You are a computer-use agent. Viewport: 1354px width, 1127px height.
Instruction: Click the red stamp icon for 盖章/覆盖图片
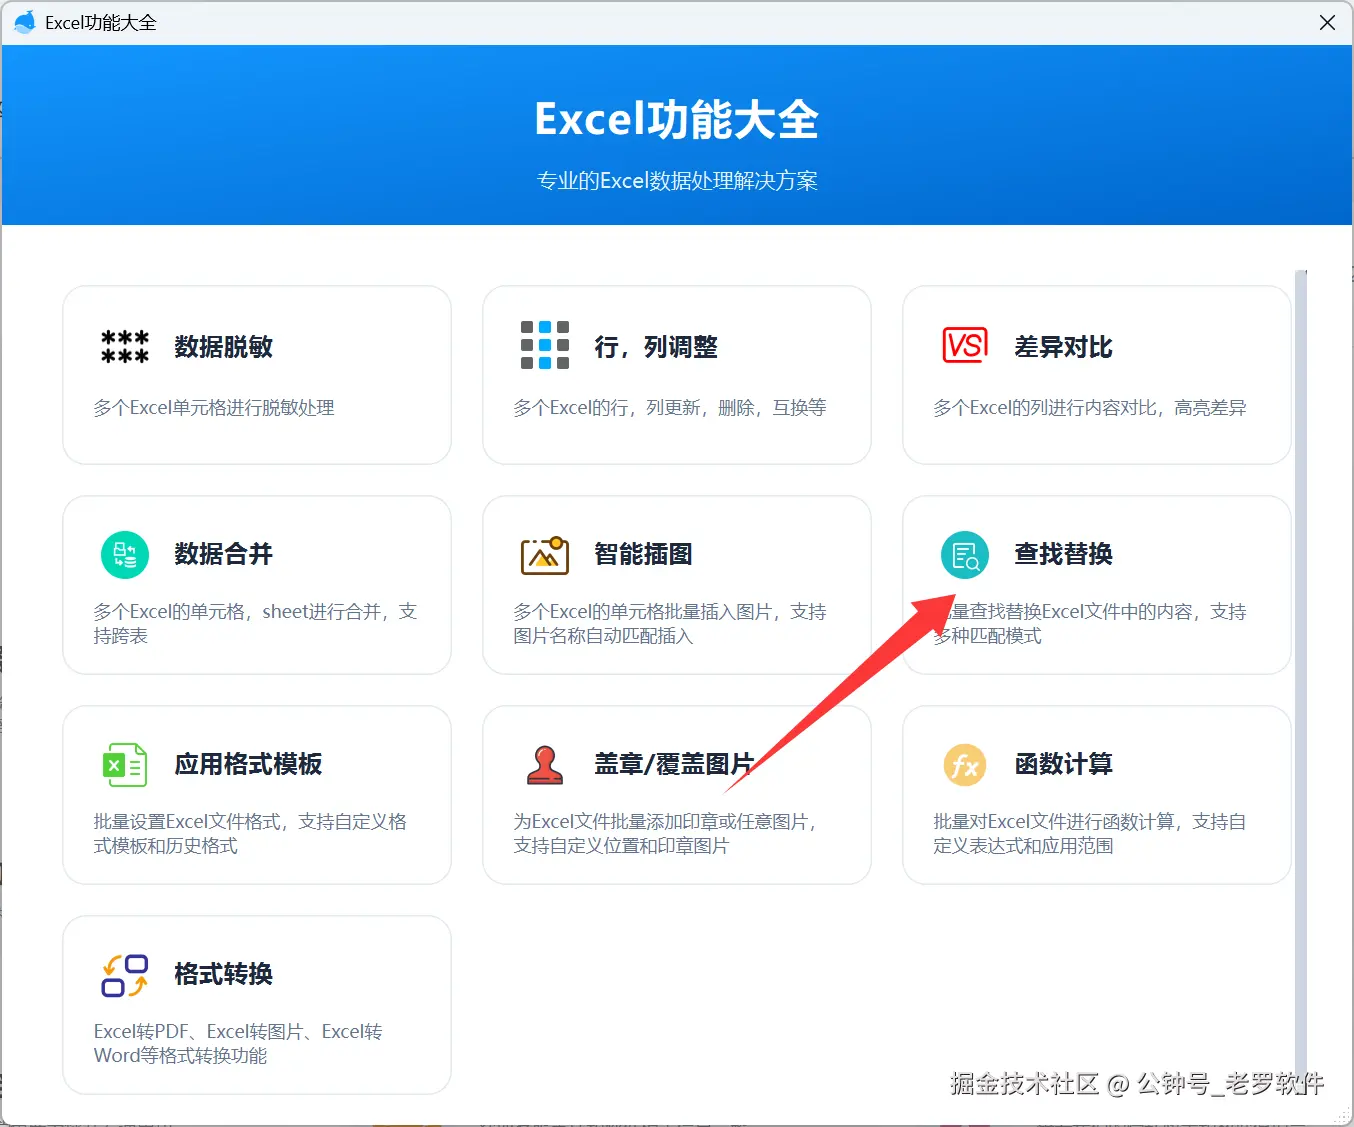[545, 765]
